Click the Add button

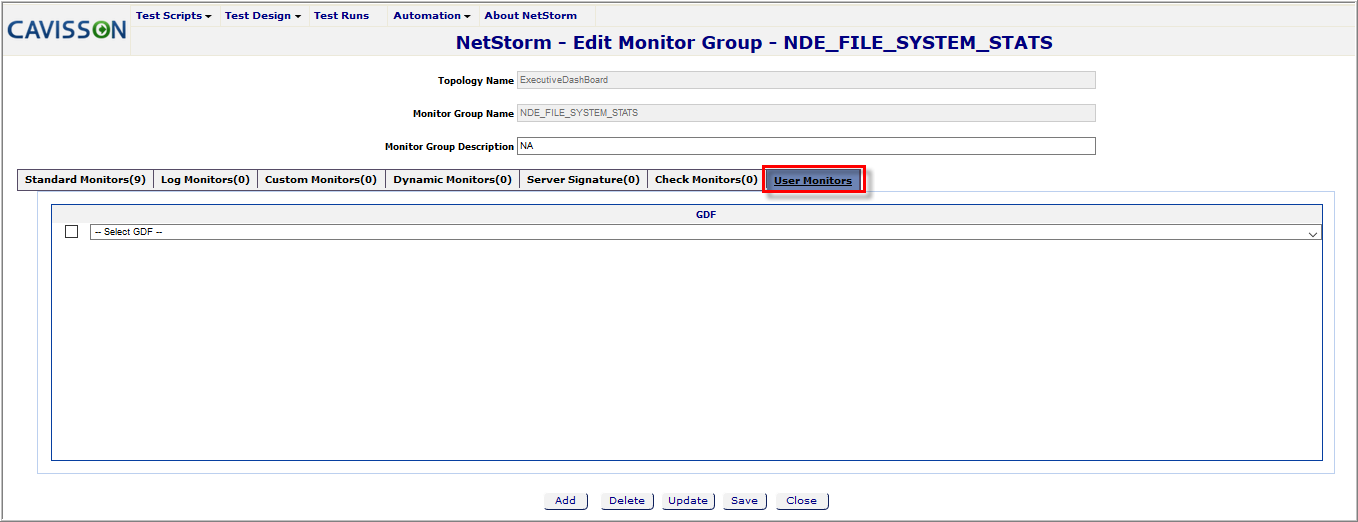[x=566, y=501]
